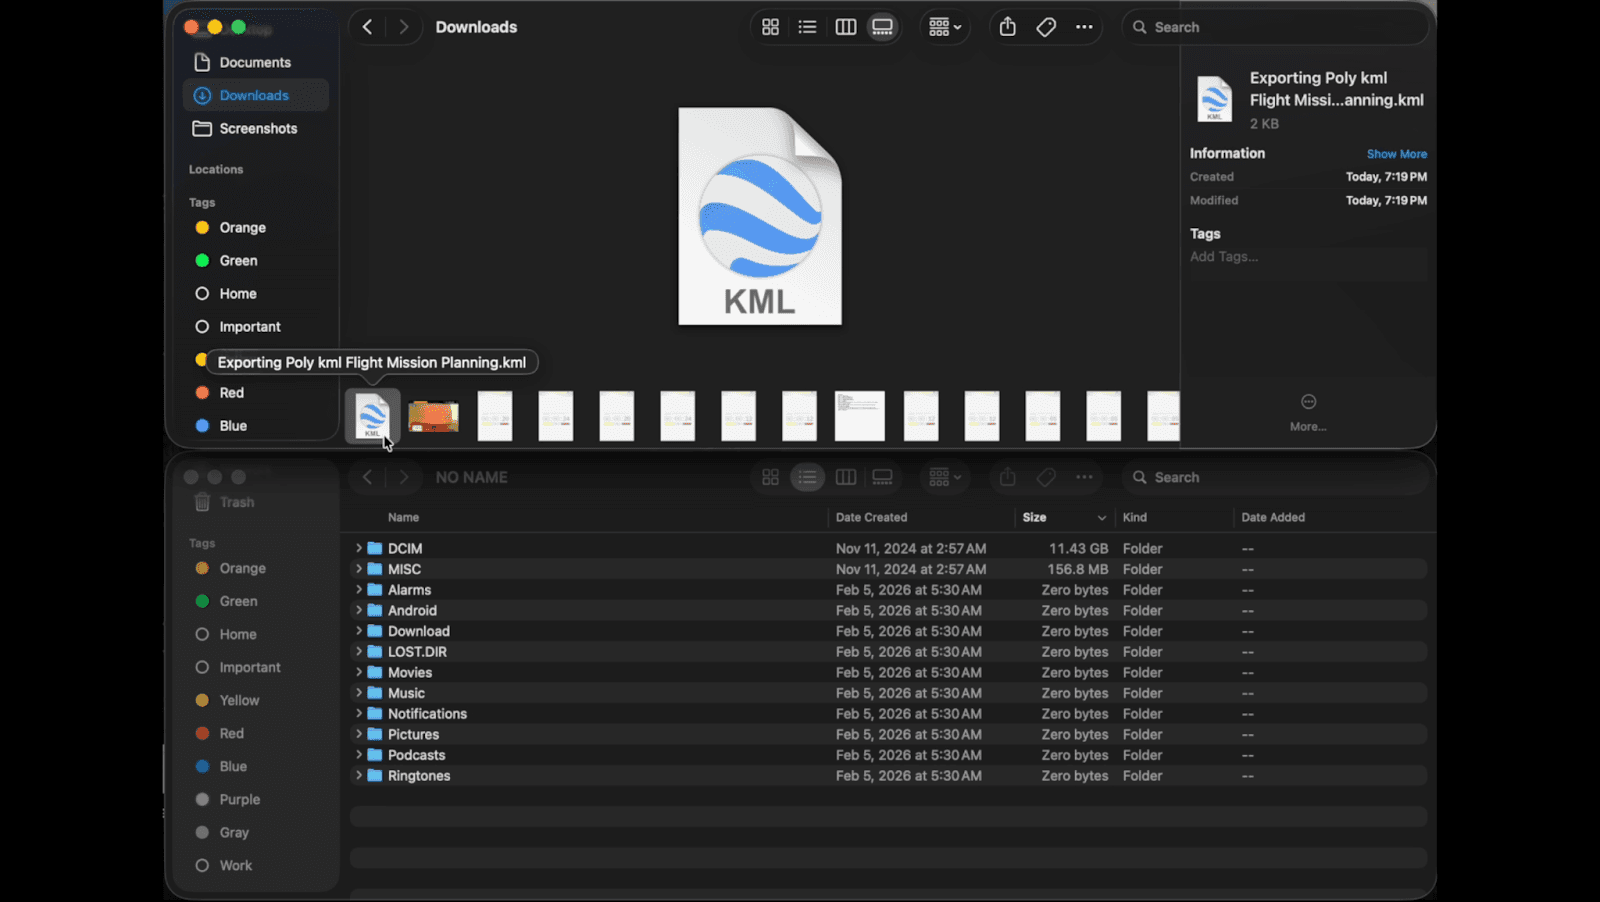Select the KML file thumbnail in gallery strip

[372, 416]
